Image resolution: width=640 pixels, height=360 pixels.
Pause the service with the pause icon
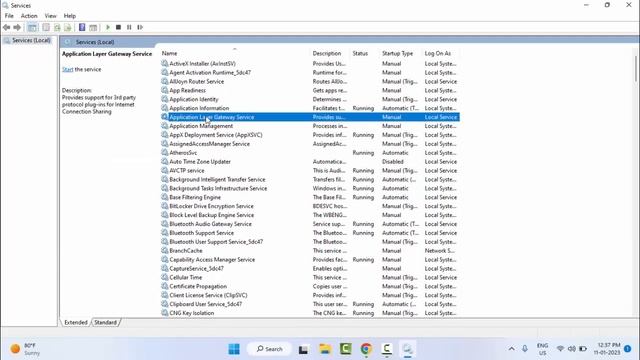(x=129, y=27)
